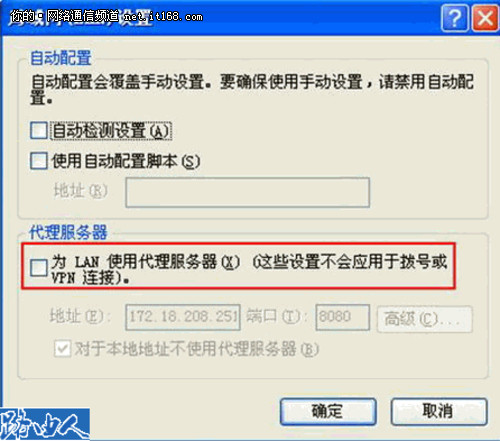Click the 使用自动配置脚本(S) label text

click(126, 161)
